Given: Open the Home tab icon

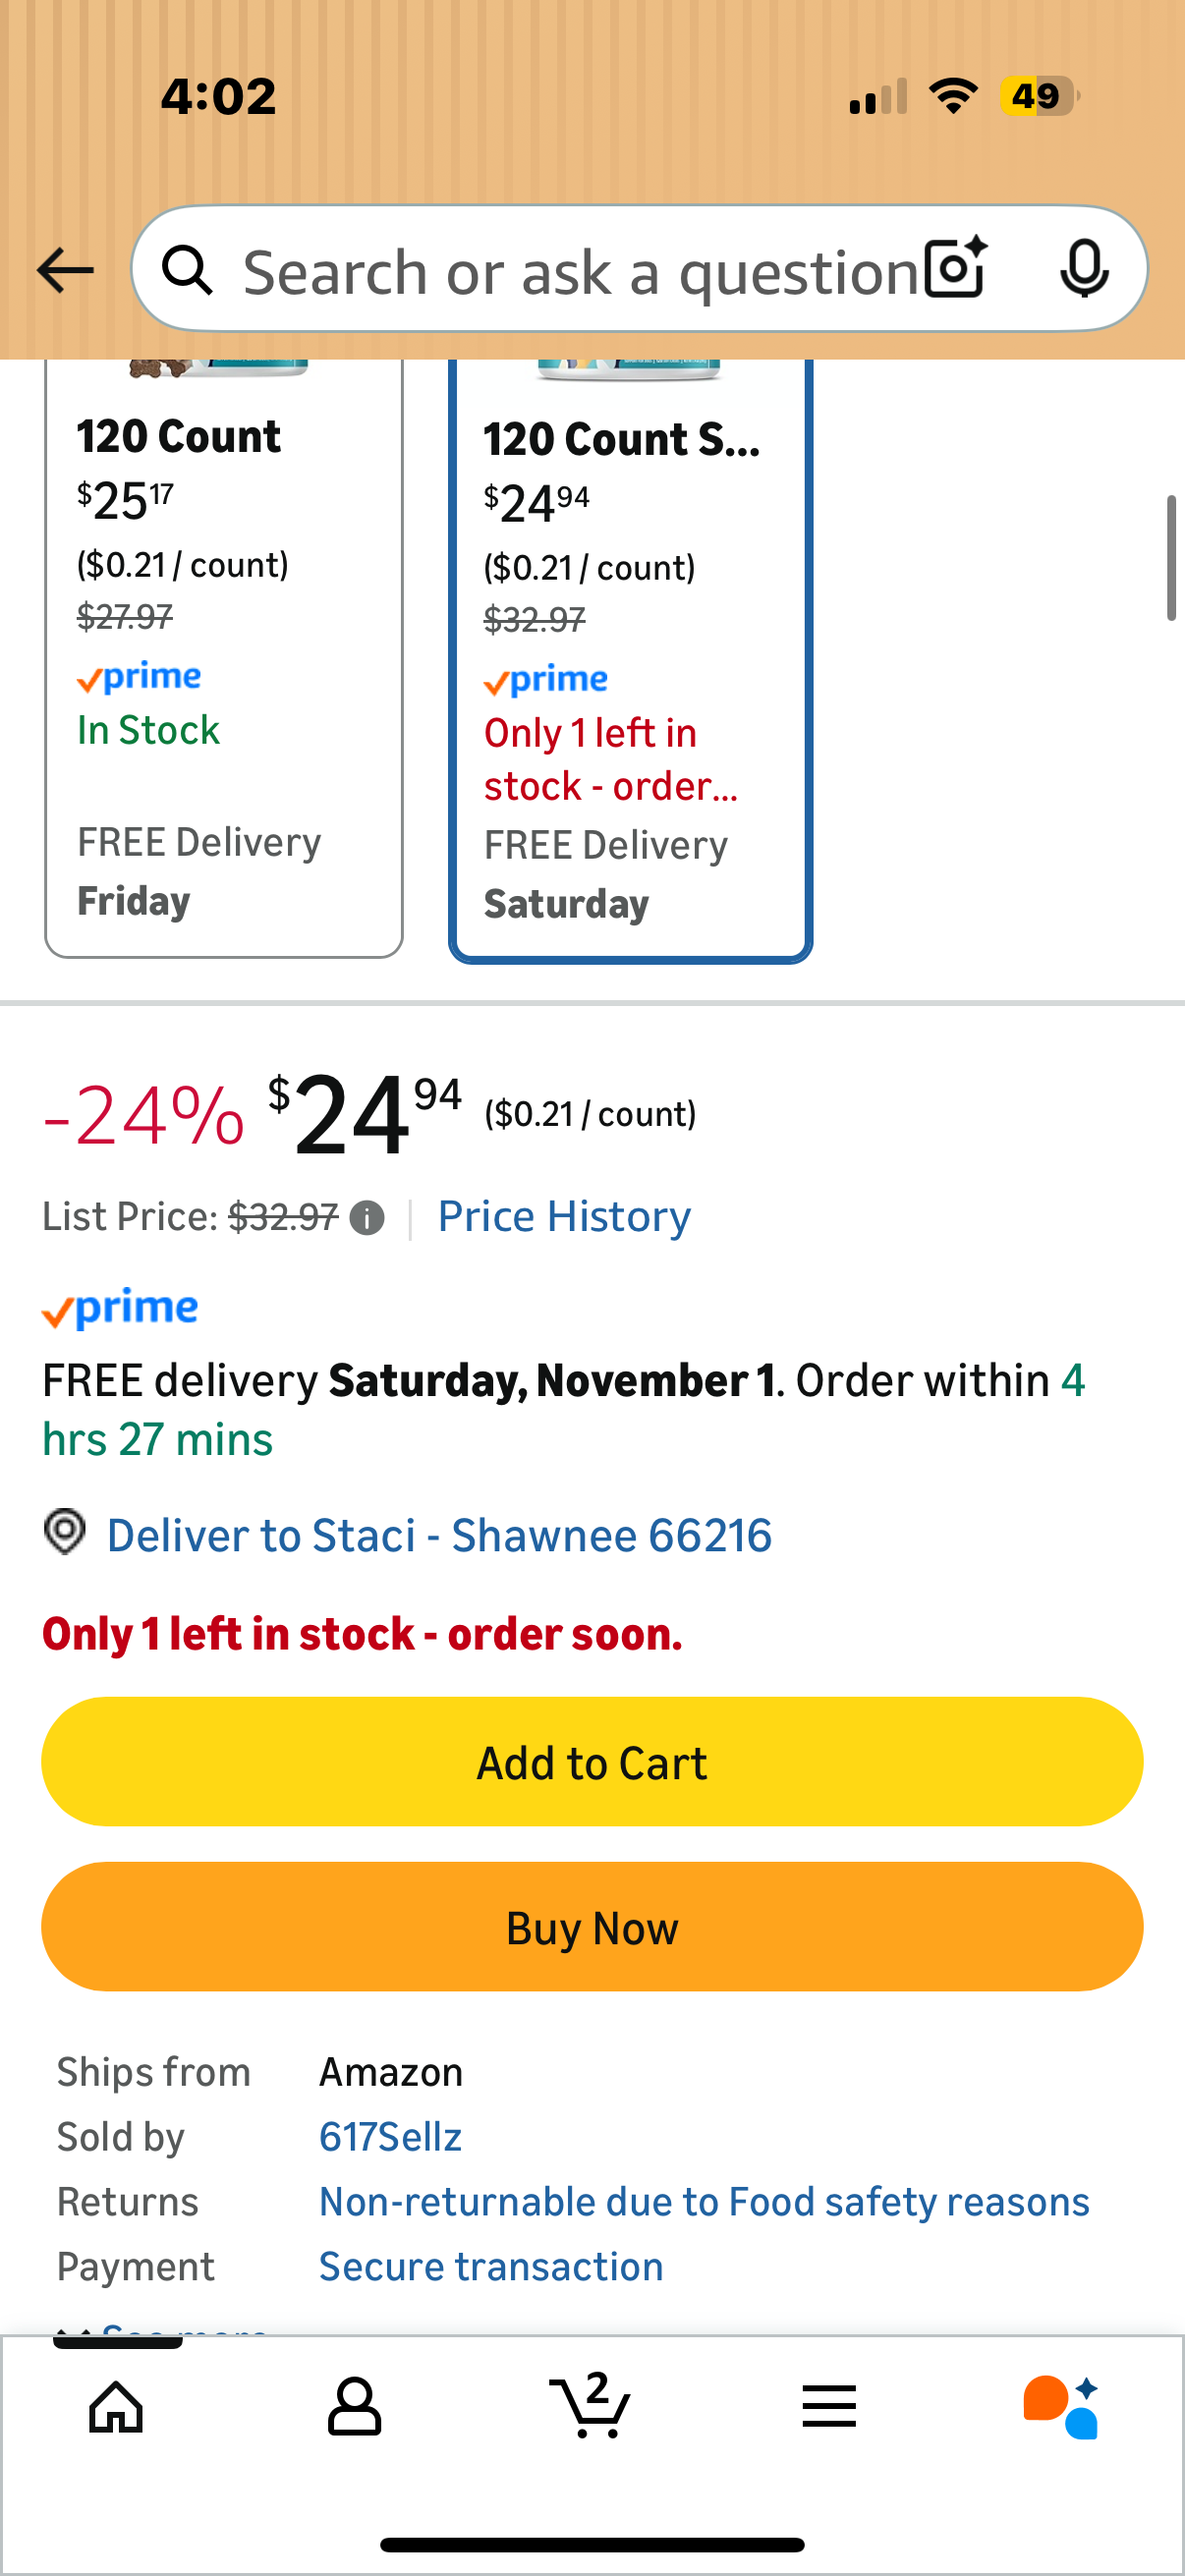Looking at the screenshot, I should tap(117, 2406).
